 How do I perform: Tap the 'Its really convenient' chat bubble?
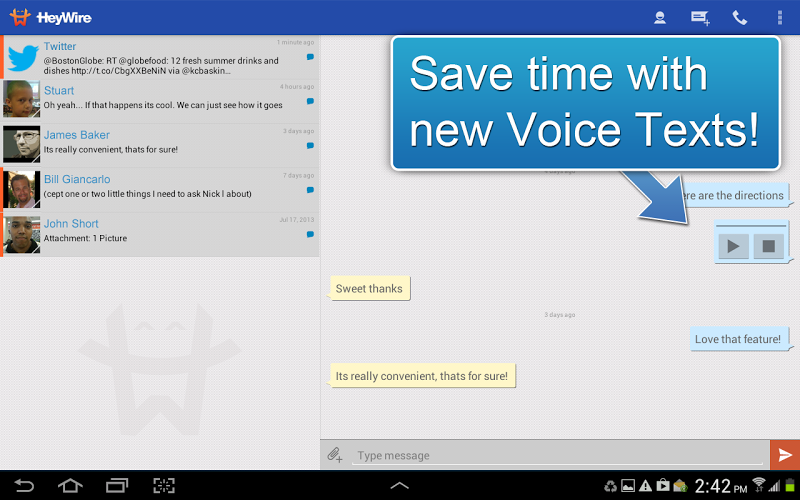click(x=422, y=376)
